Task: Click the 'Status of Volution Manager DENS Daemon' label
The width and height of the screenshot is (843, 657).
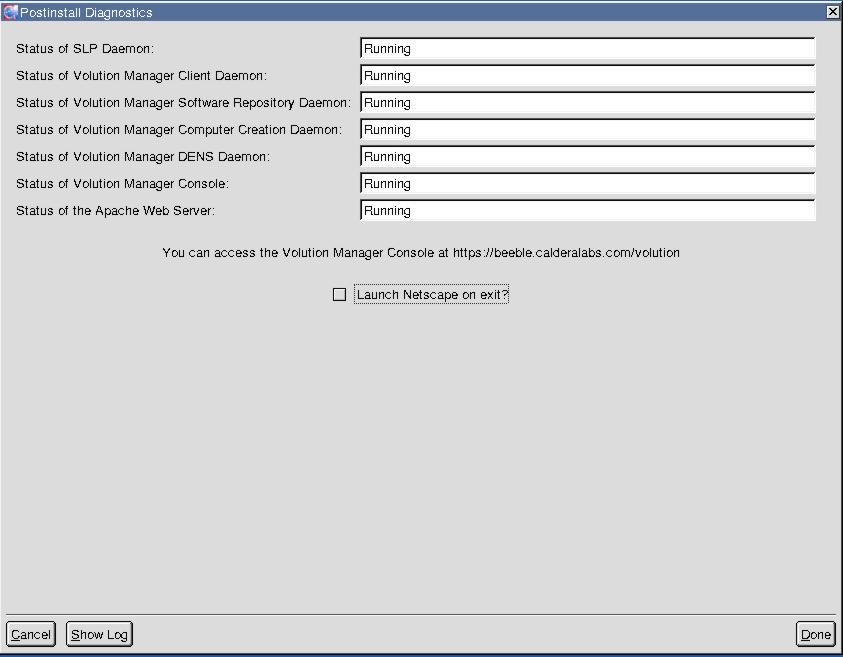Action: 143,157
